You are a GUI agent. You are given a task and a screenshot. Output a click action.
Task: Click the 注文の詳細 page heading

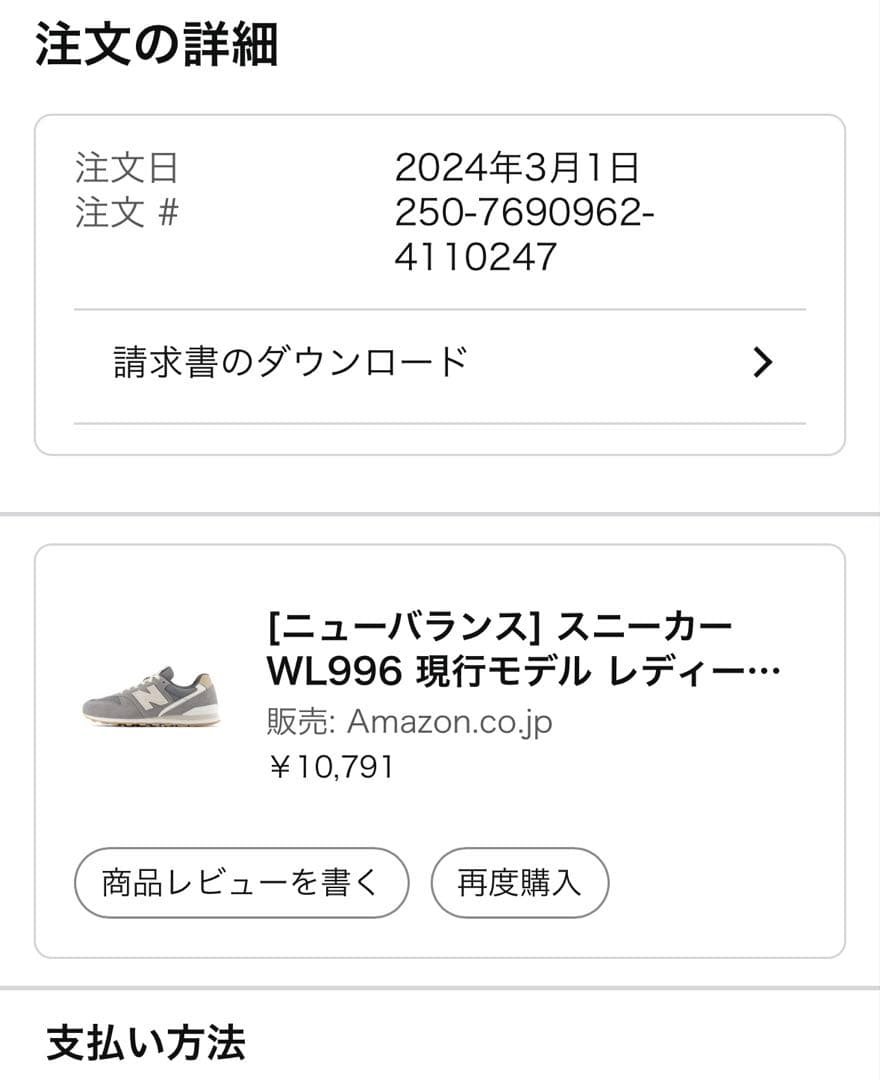[157, 45]
